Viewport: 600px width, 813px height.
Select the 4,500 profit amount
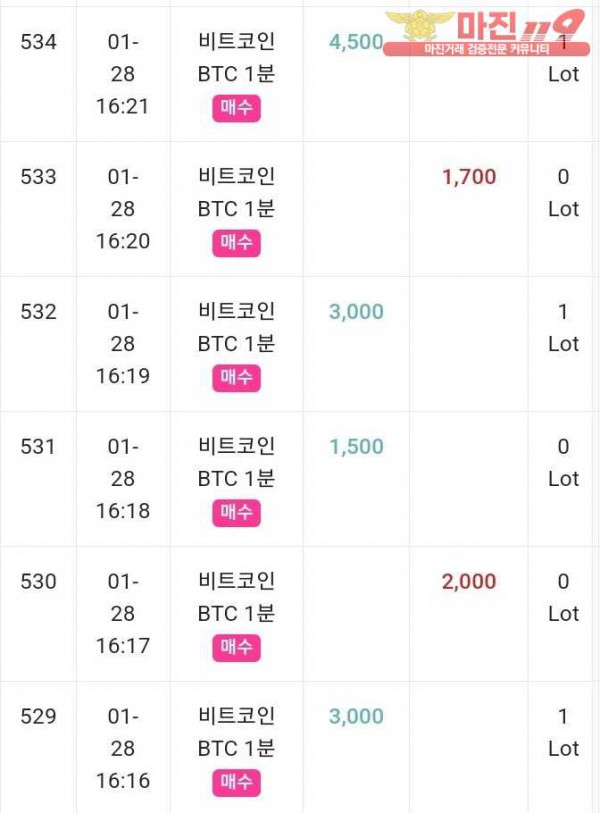[356, 42]
